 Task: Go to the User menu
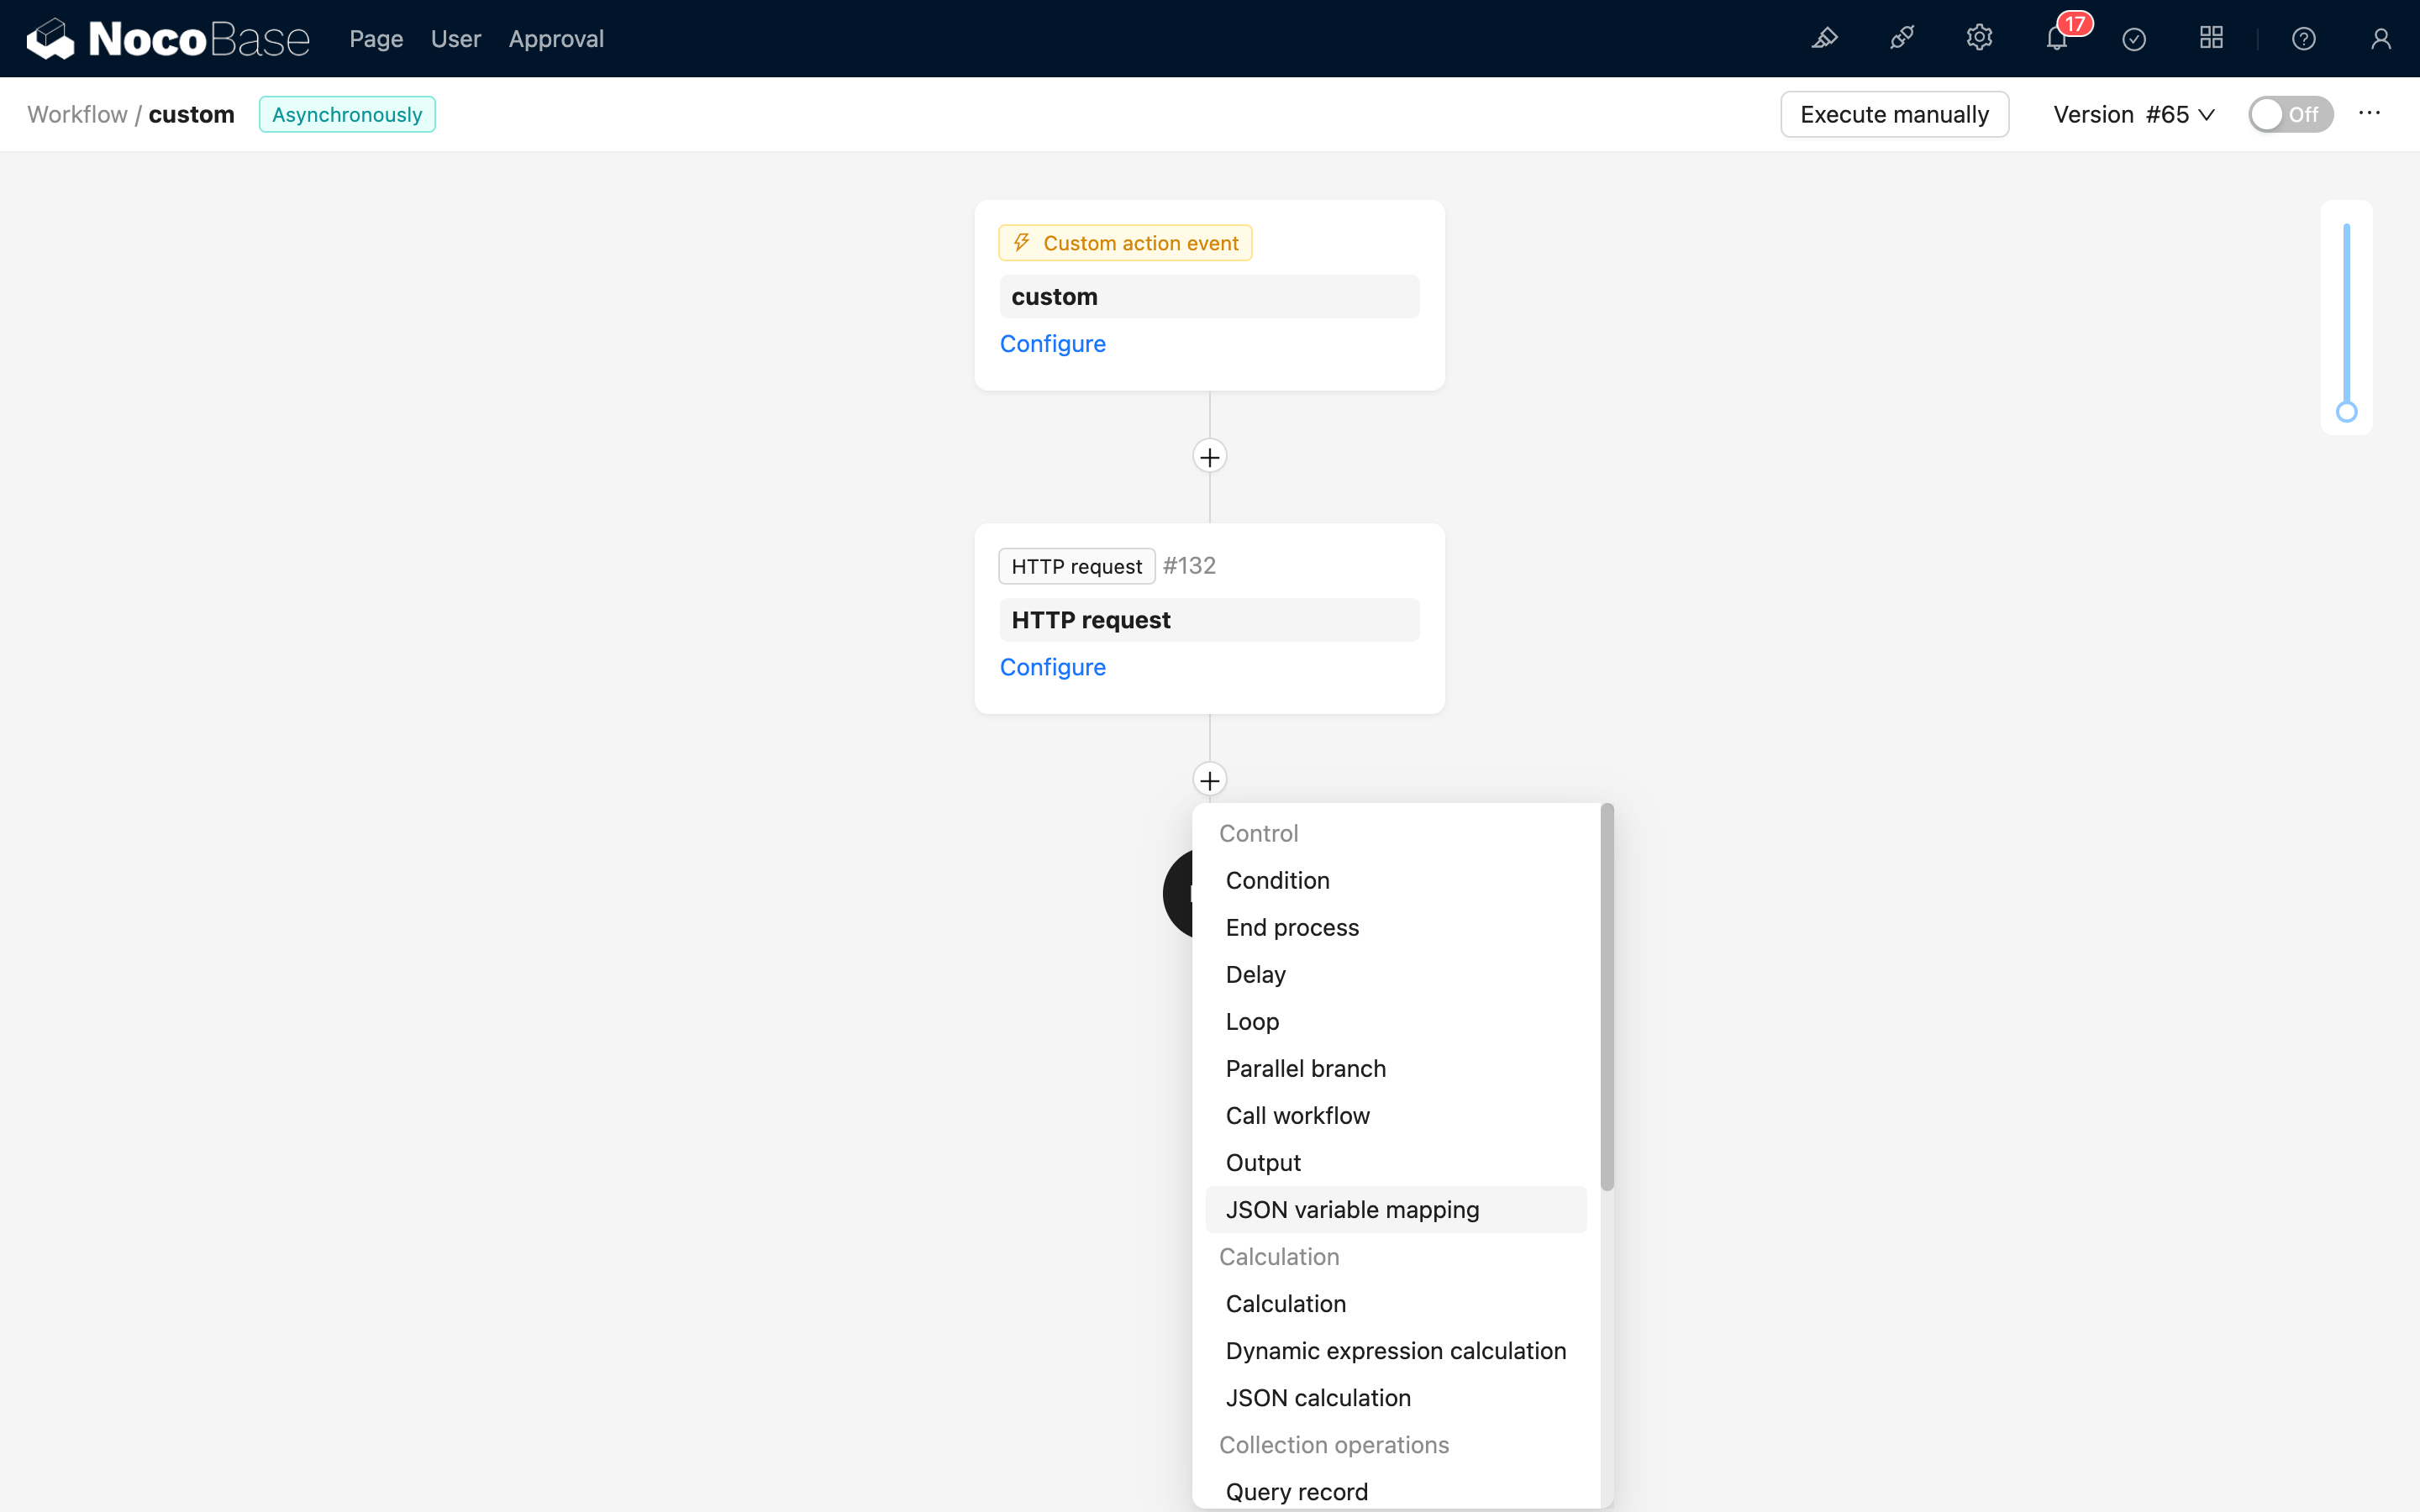[x=456, y=39]
